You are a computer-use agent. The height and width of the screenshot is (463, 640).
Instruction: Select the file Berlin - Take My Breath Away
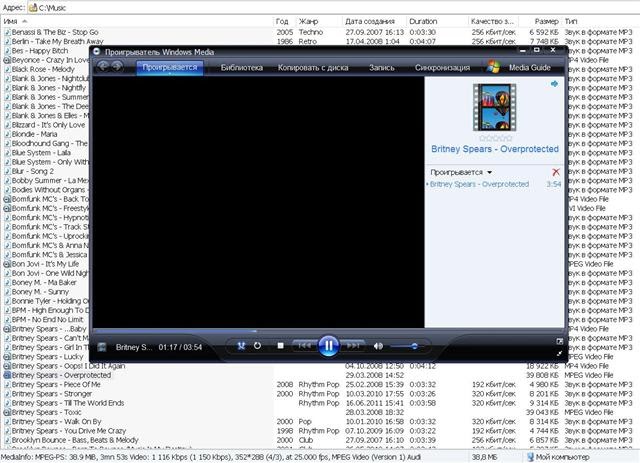tap(58, 41)
